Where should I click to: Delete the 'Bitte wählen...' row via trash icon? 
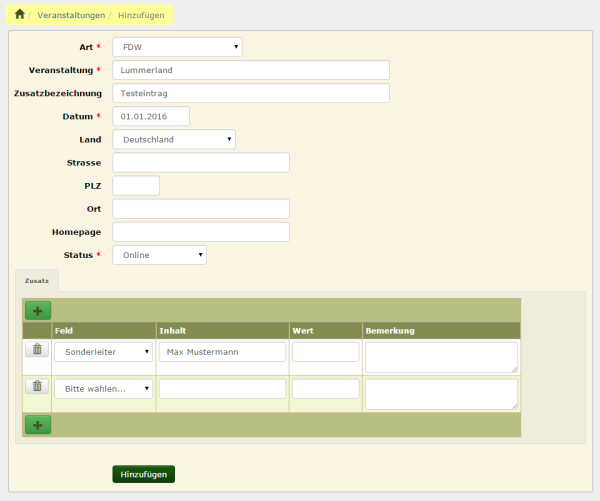coord(37,386)
